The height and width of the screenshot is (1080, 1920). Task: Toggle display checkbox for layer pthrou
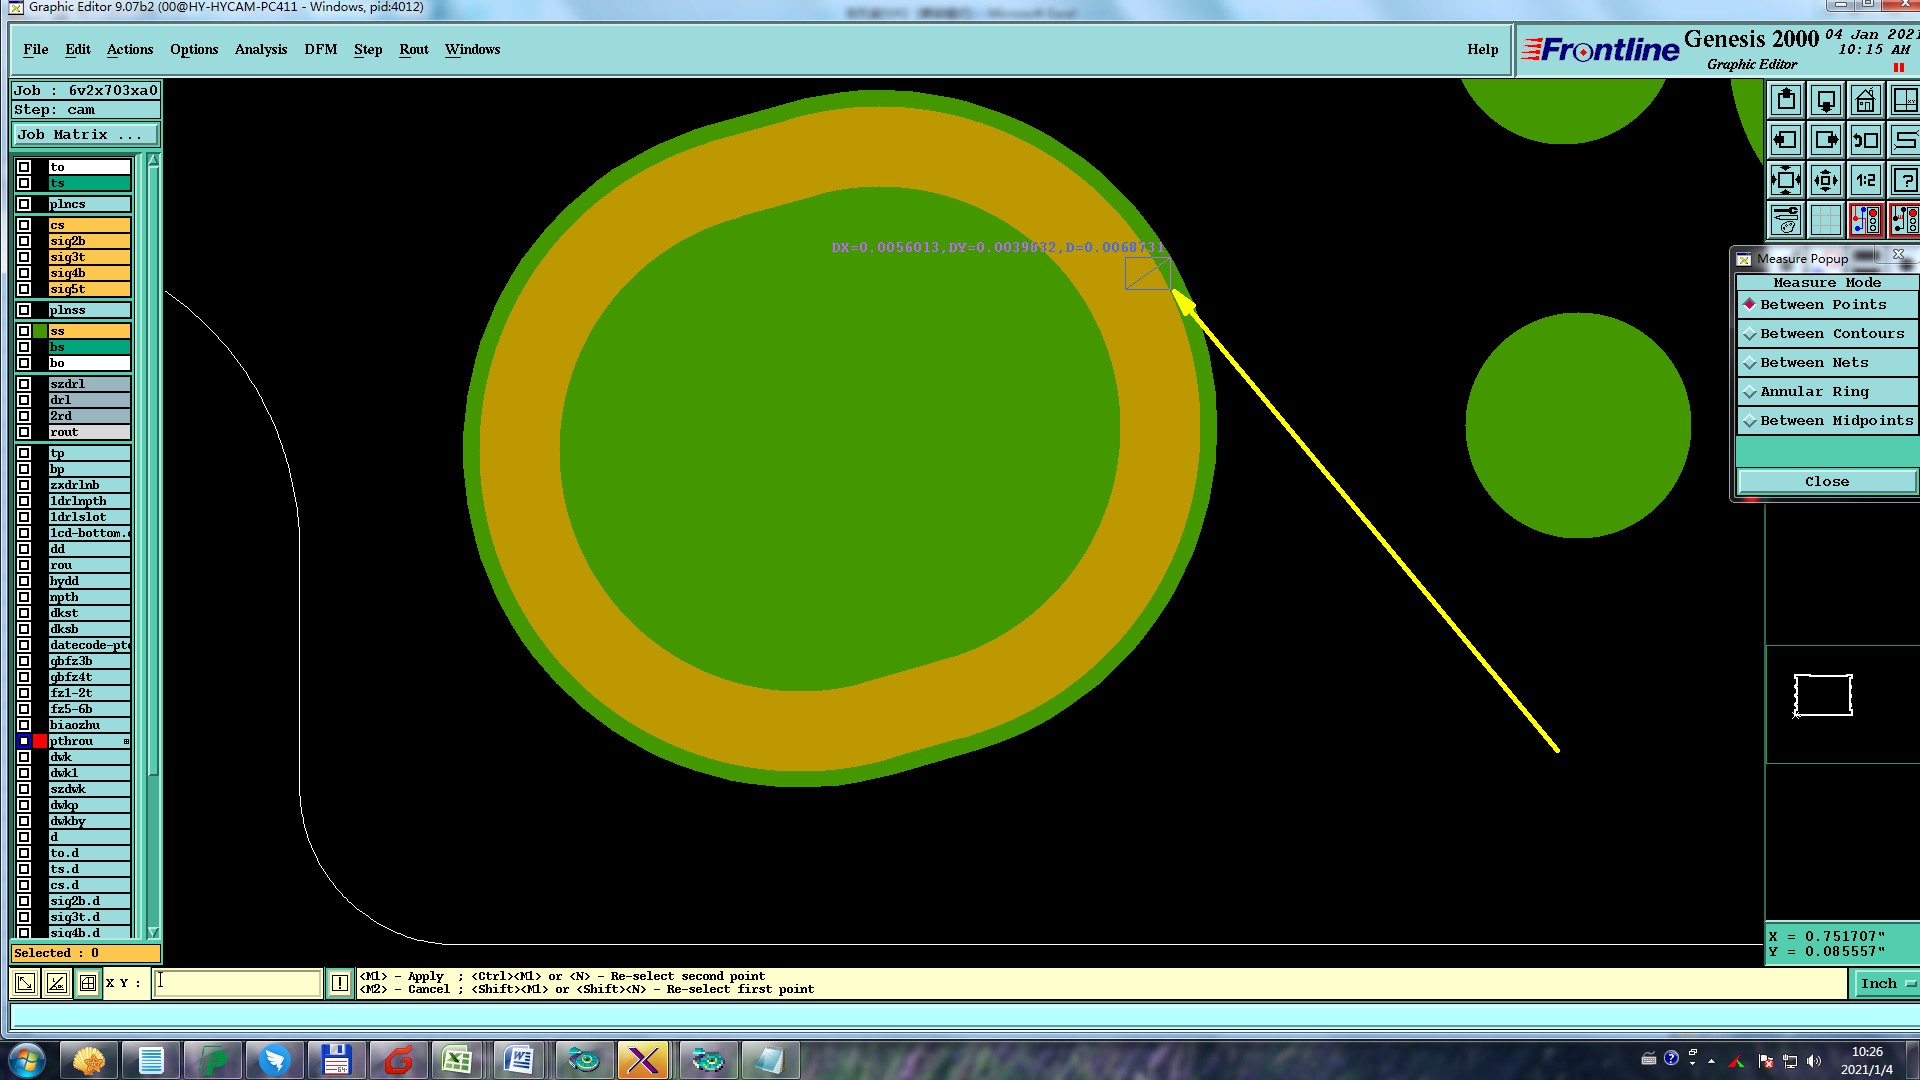24,741
